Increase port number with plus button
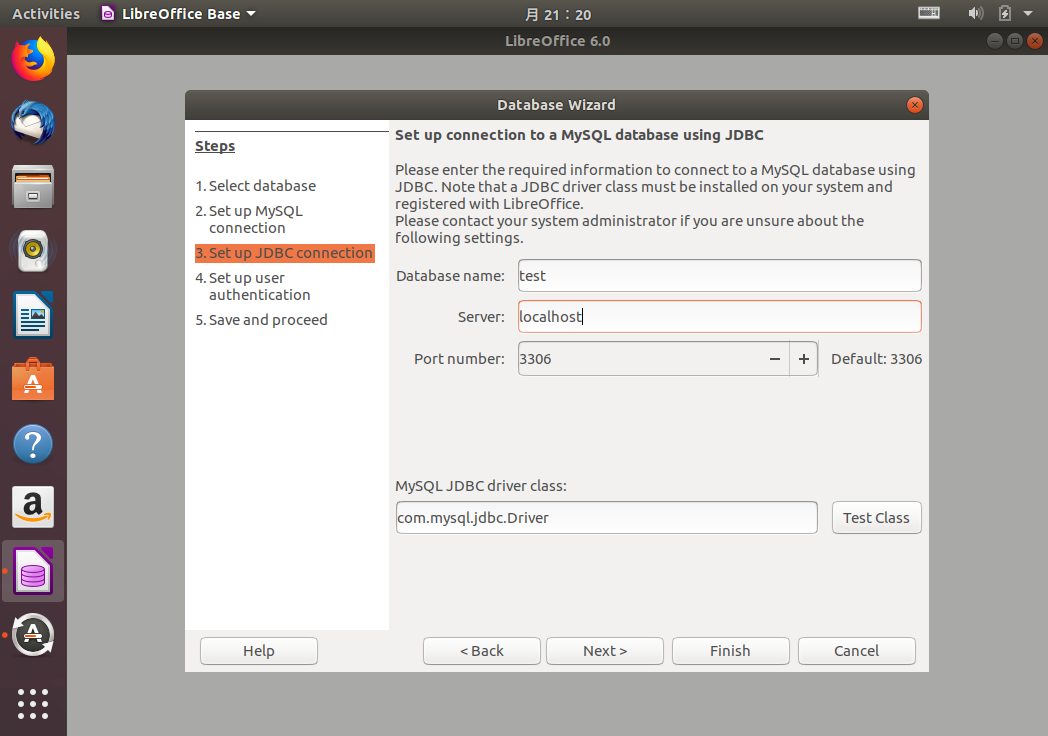Viewport: 1048px width, 736px height. [803, 359]
